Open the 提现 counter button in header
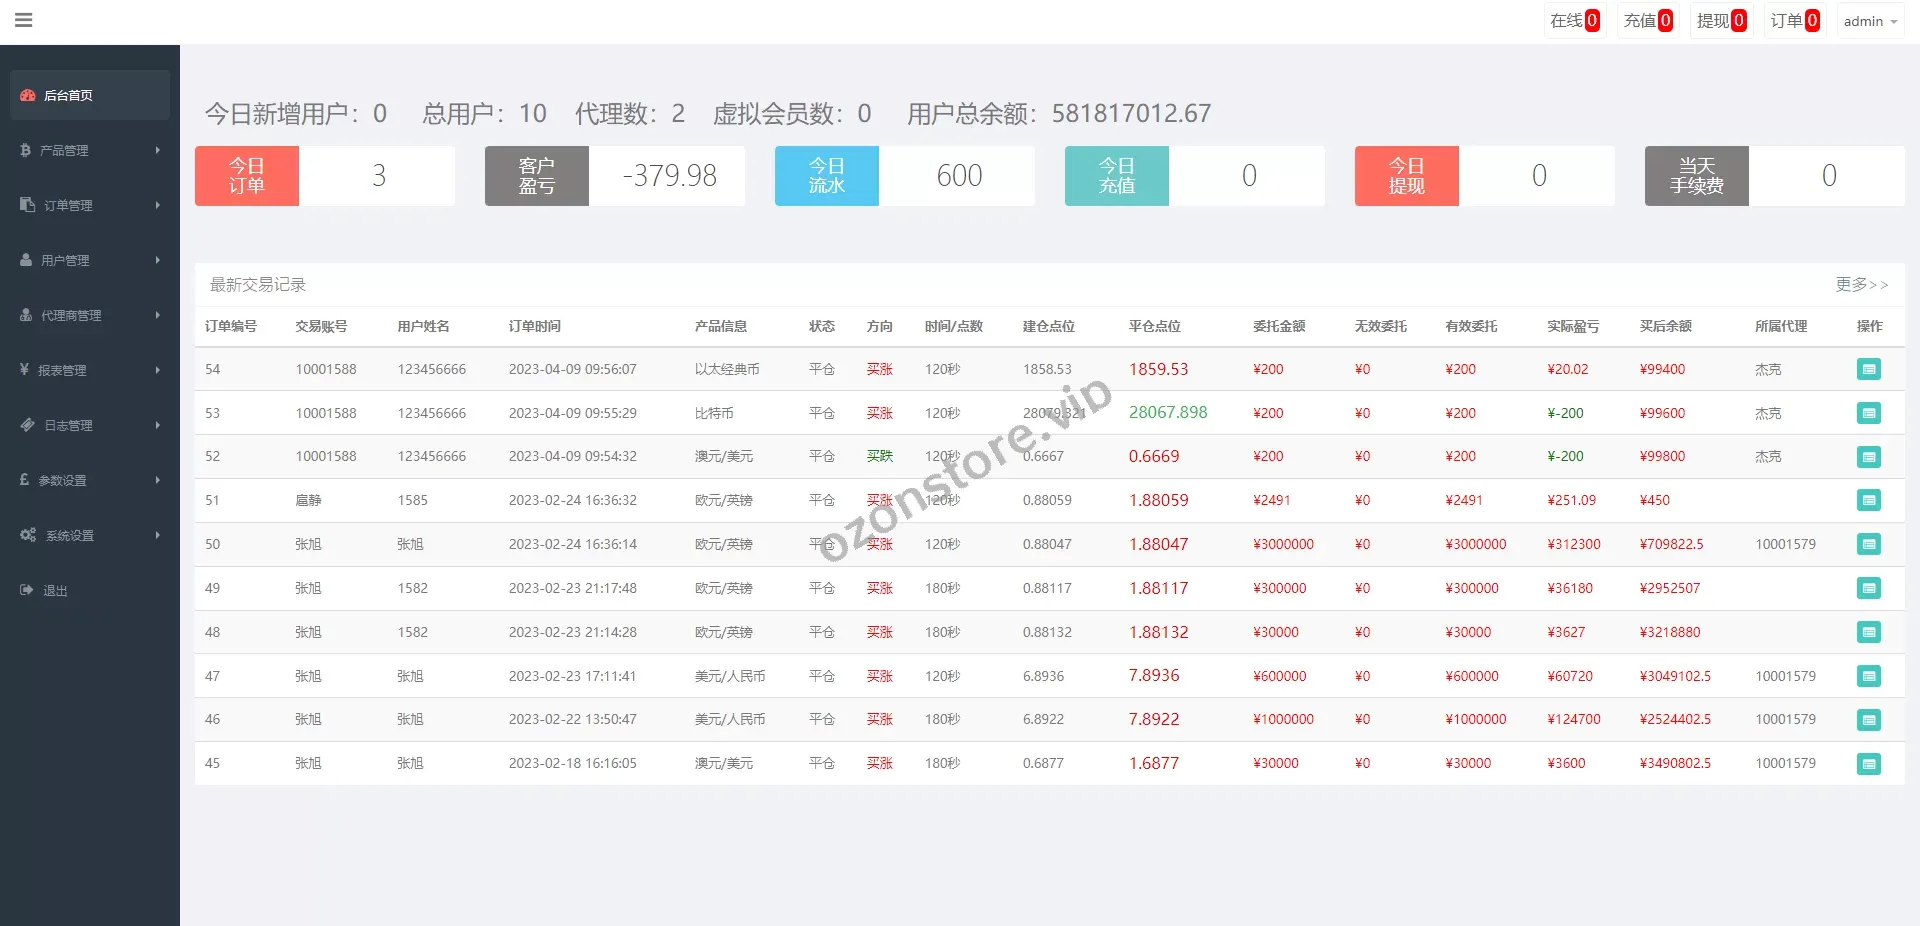The image size is (1920, 926). click(x=1721, y=21)
